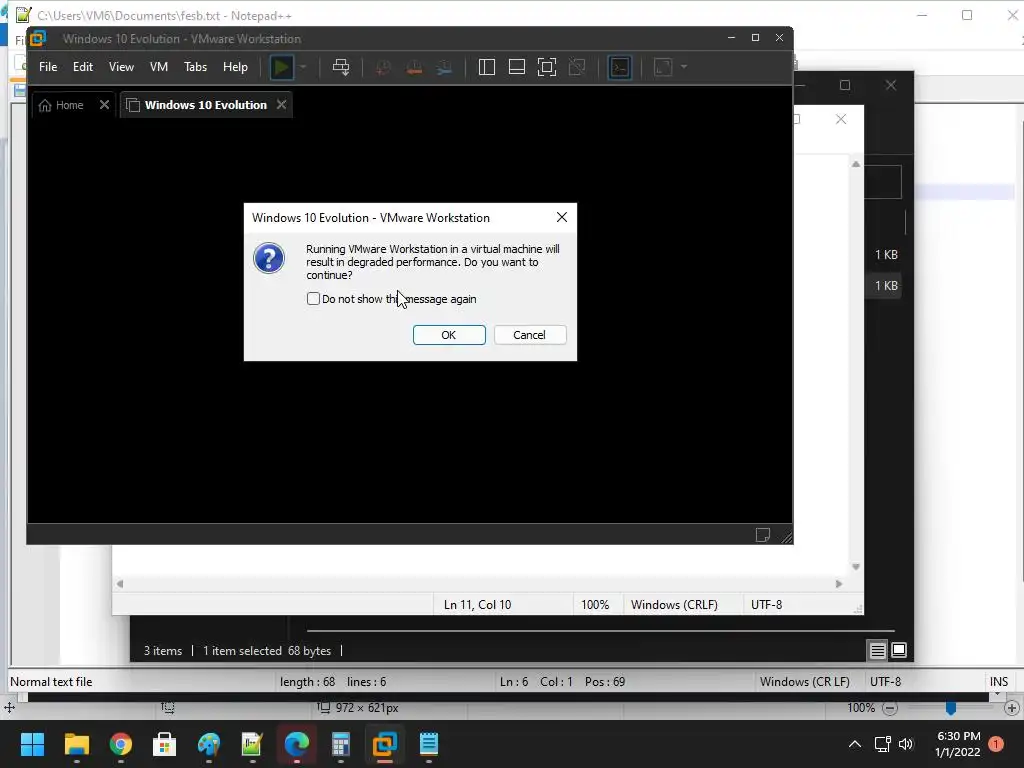The width and height of the screenshot is (1024, 768).
Task: Click the scroll right arrow in Notepad
Action: 839,584
